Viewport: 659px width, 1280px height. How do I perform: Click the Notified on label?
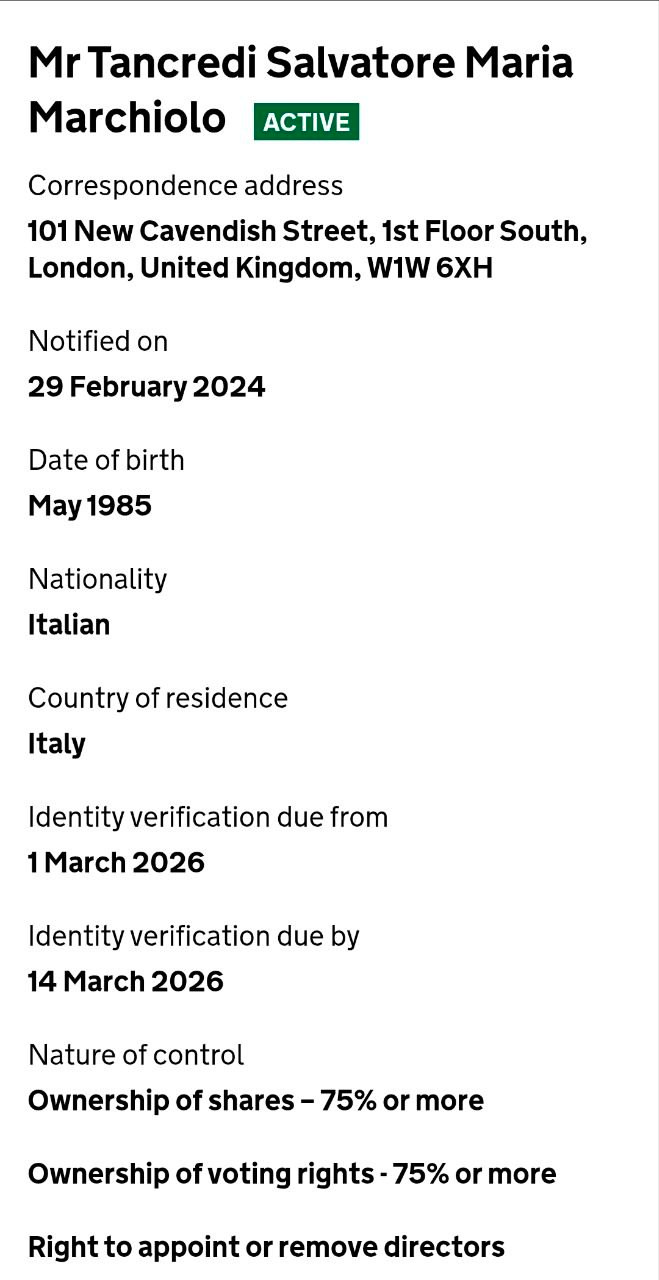[98, 342]
